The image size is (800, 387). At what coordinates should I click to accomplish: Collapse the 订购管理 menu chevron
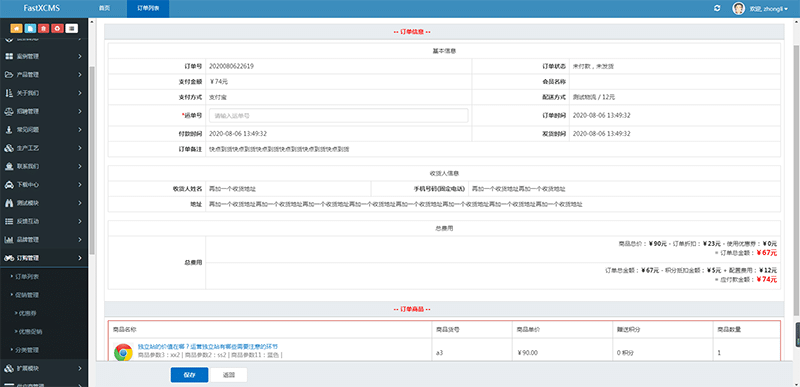coord(80,258)
